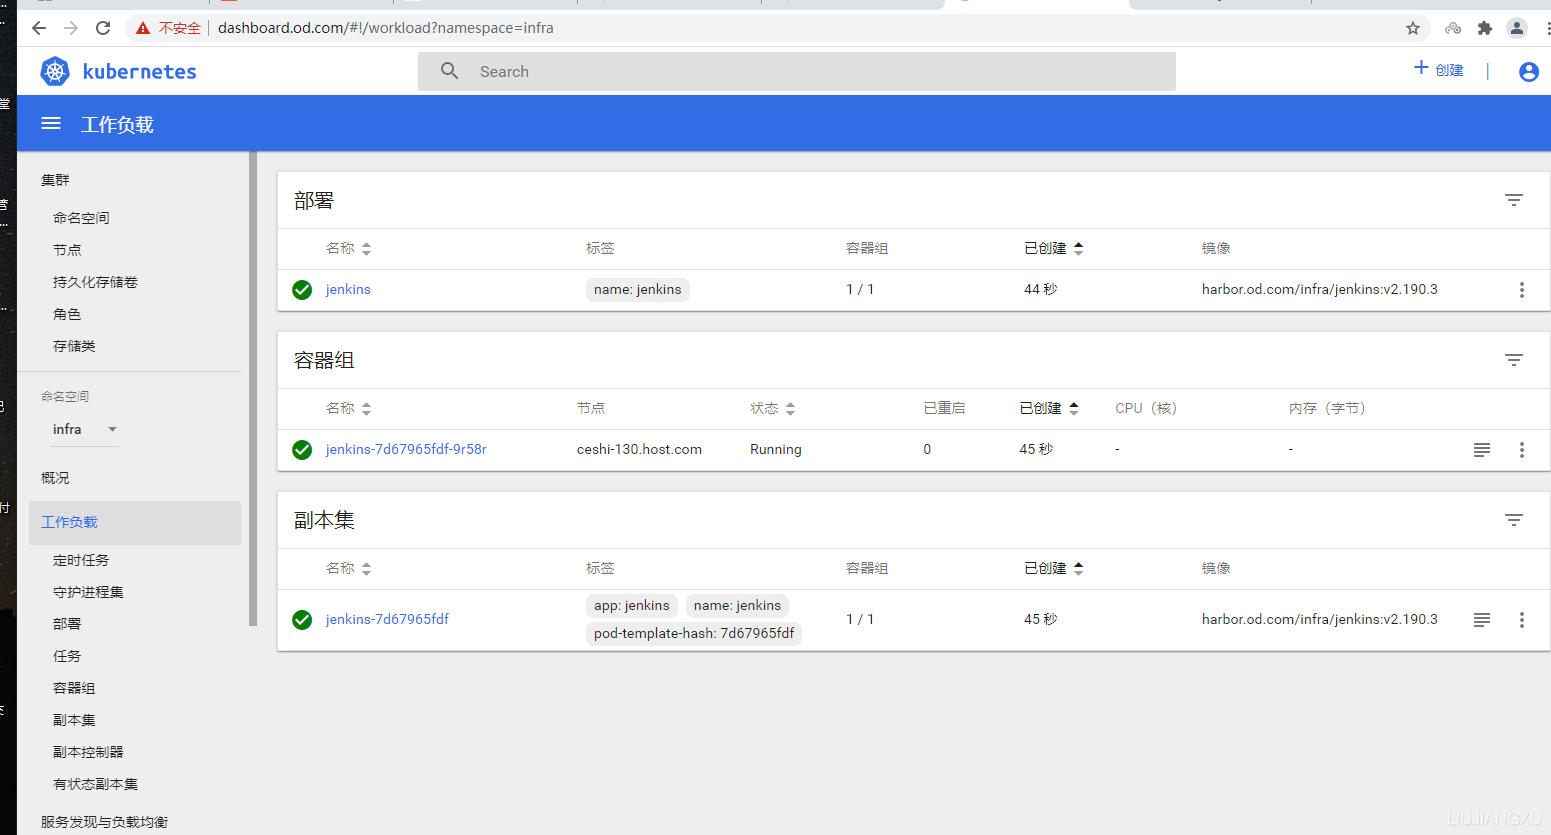1551x835 pixels.
Task: Click the 集群 sidebar heading
Action: 55,180
